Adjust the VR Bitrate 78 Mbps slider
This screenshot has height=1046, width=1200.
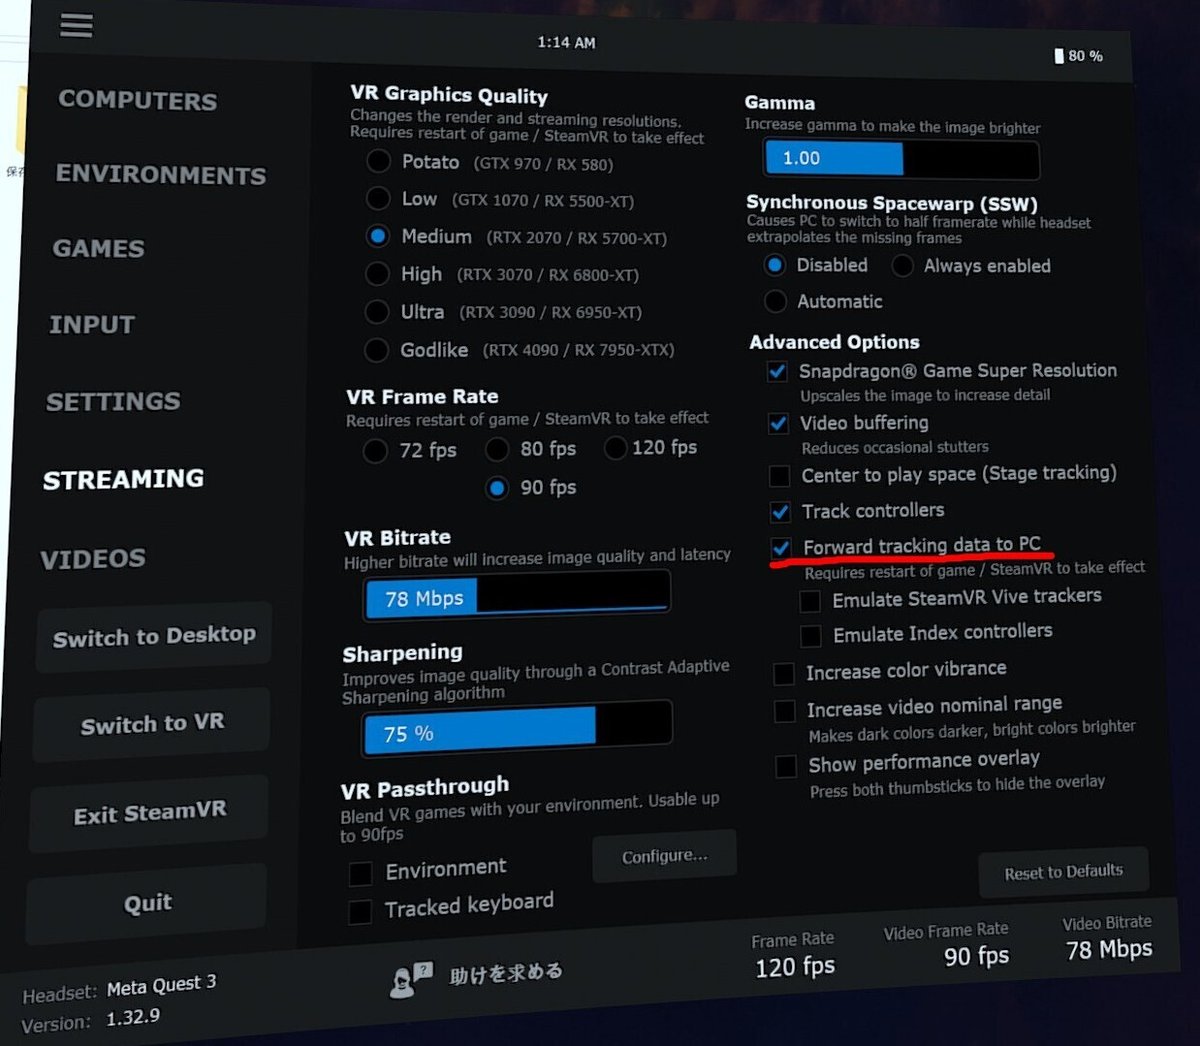pyautogui.click(x=516, y=596)
